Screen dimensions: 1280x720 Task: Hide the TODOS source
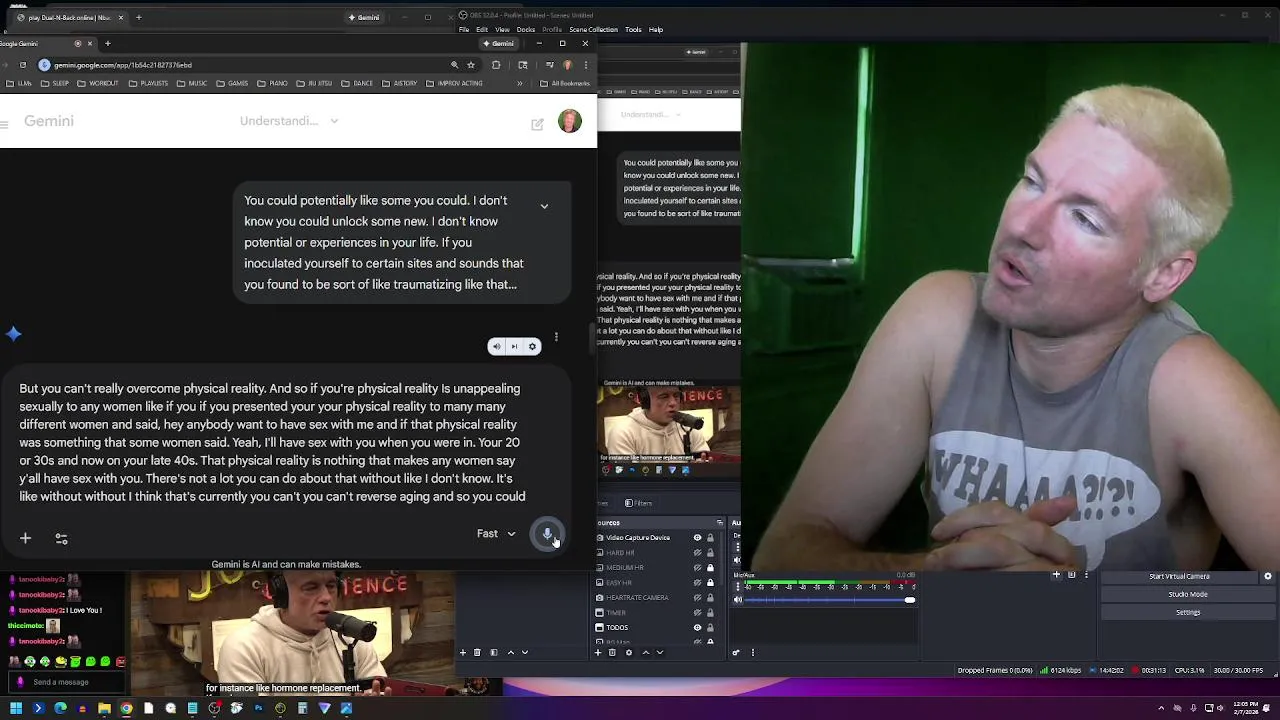698,628
